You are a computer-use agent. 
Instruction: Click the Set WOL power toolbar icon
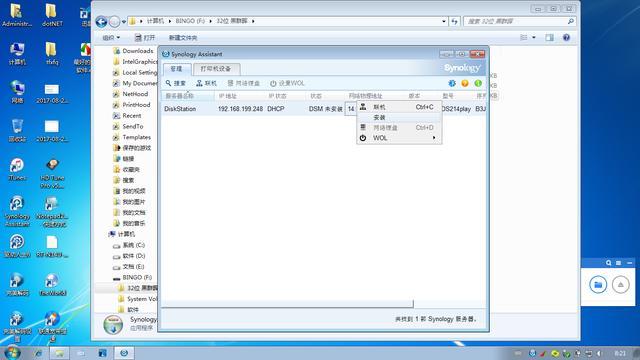pos(273,83)
